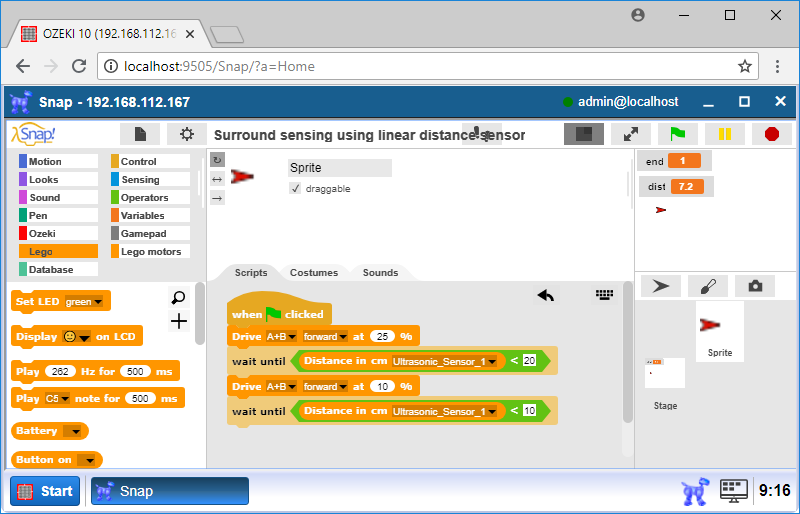The height and width of the screenshot is (514, 800).
Task: Open the settings gear menu
Action: [x=187, y=134]
